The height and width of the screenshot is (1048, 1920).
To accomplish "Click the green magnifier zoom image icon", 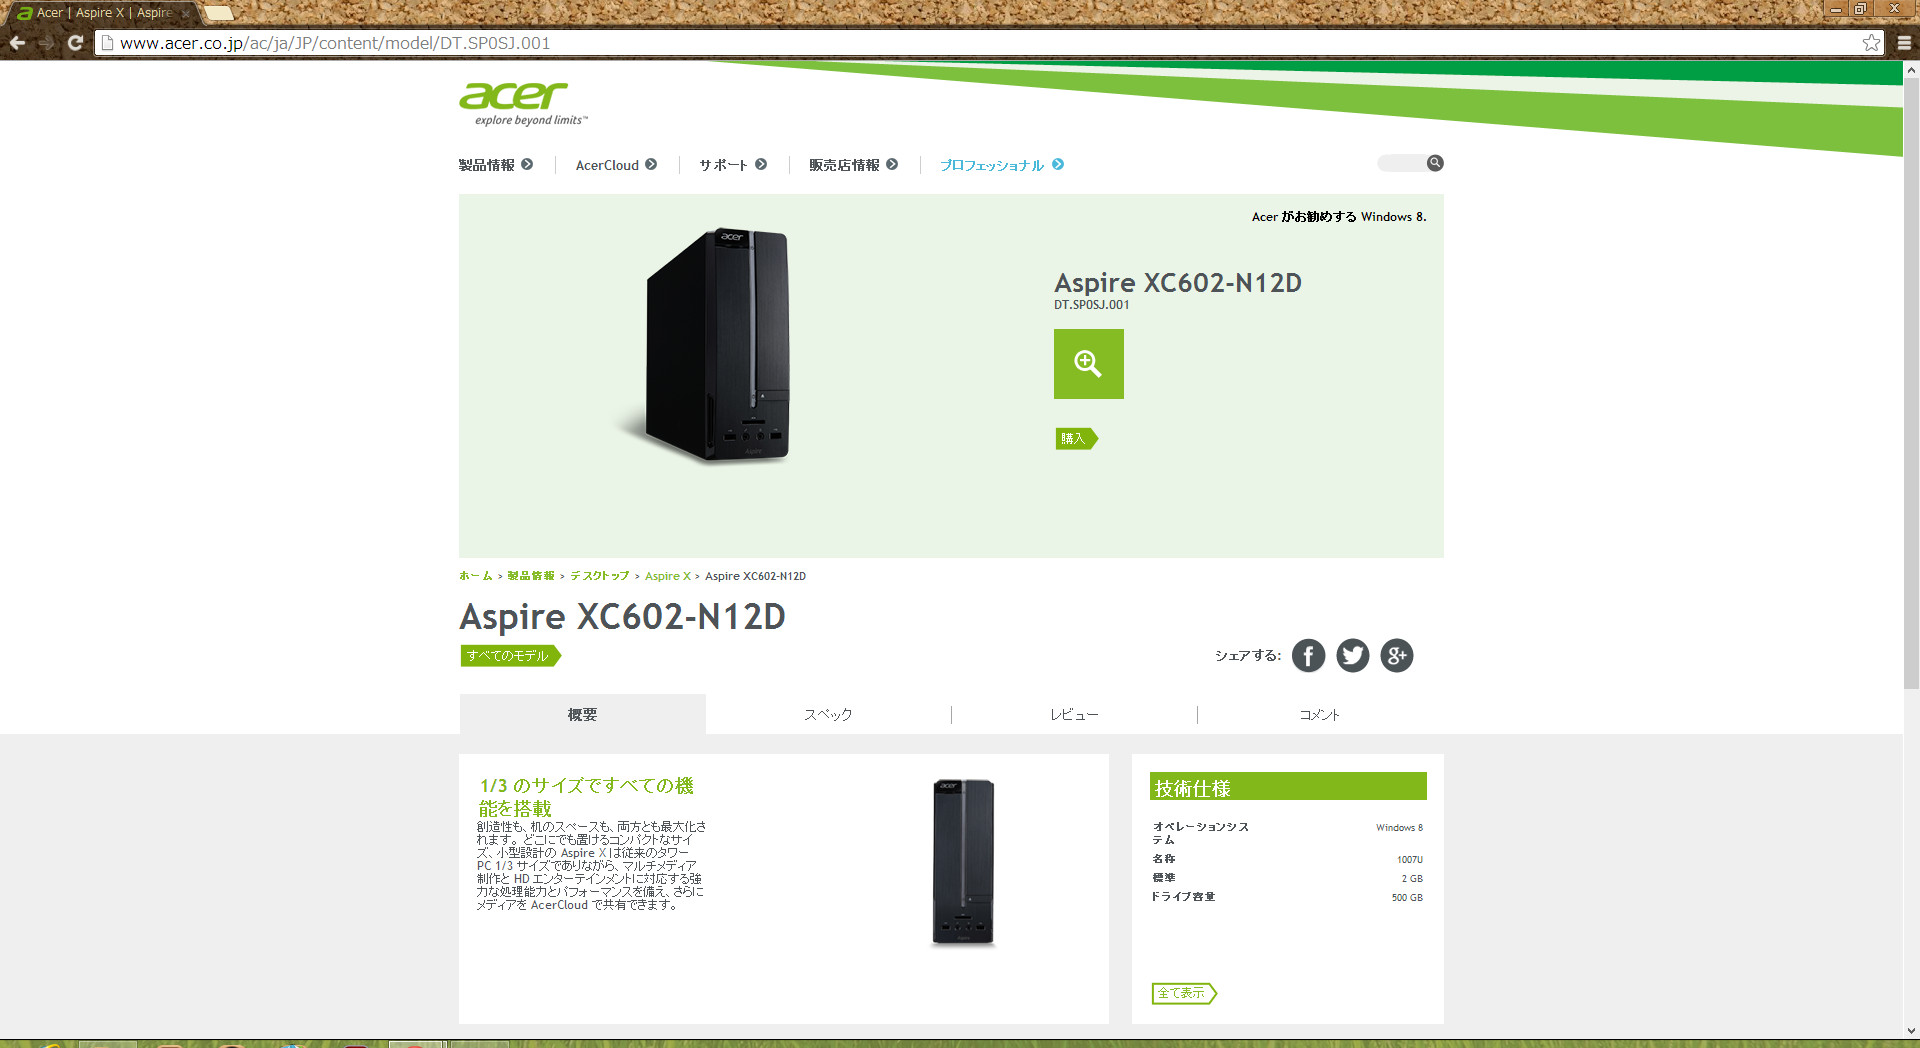I will click(x=1088, y=364).
